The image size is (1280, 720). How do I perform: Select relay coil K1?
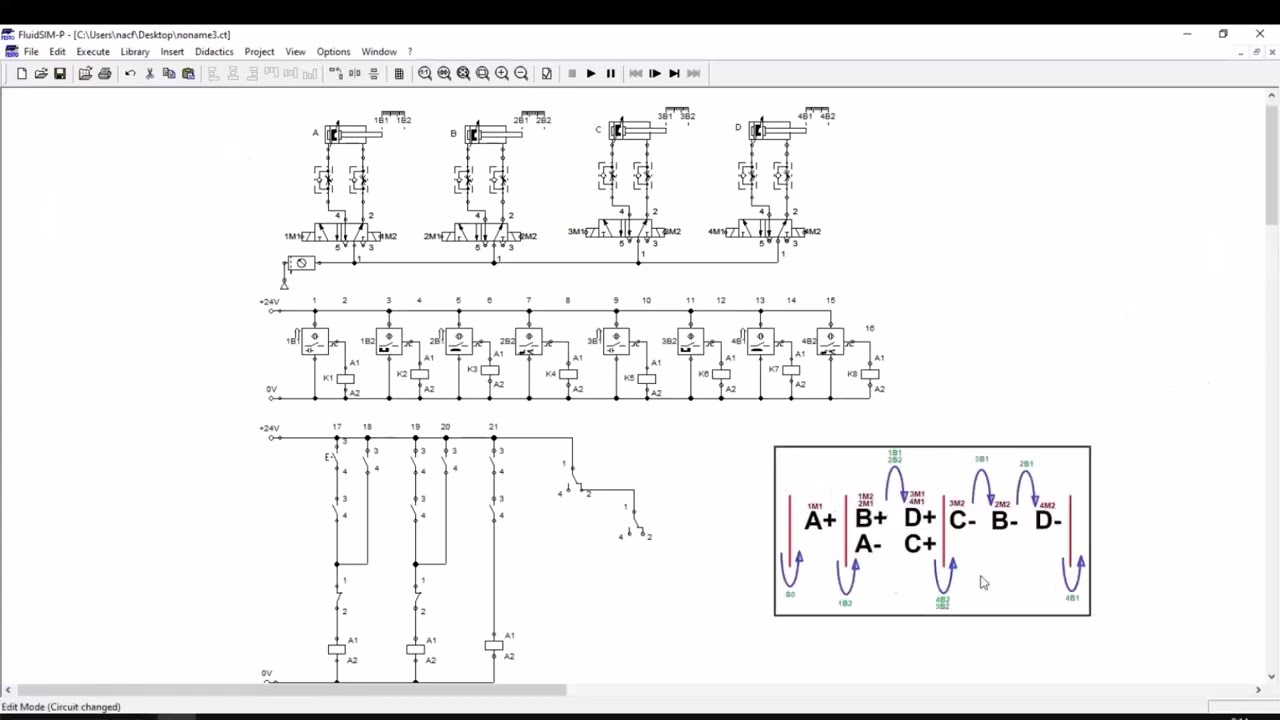point(345,379)
